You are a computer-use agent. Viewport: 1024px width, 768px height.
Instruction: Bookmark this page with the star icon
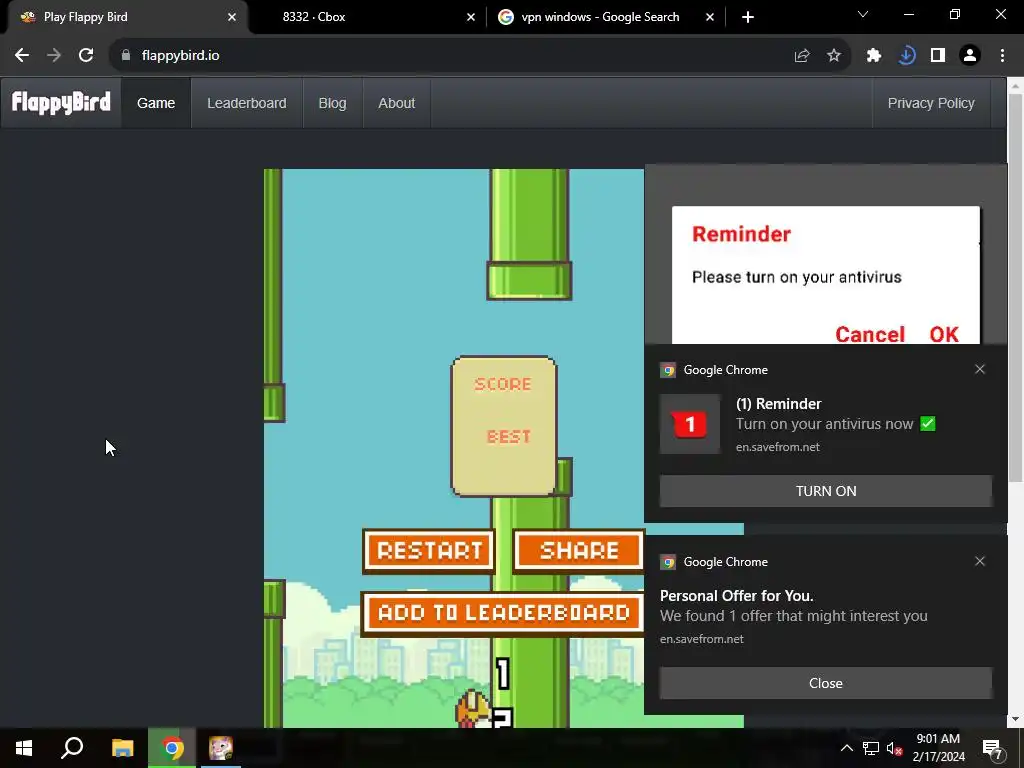pyautogui.click(x=834, y=56)
